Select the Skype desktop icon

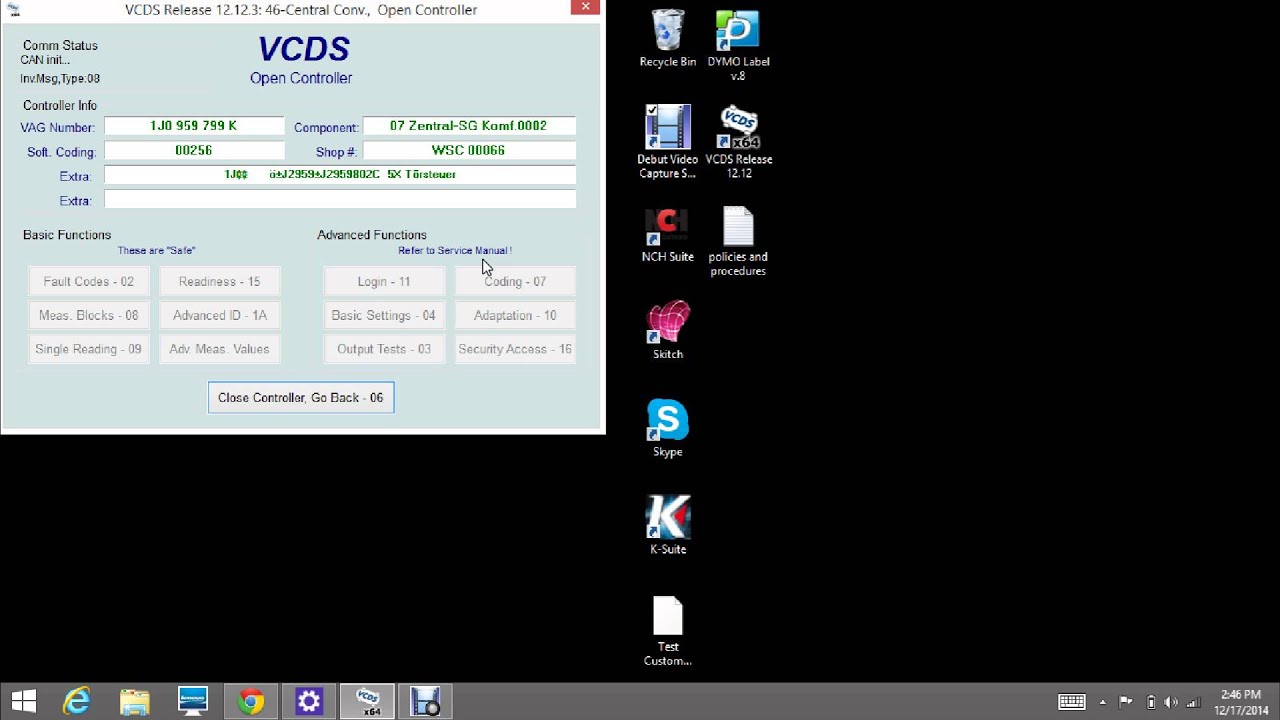point(667,428)
